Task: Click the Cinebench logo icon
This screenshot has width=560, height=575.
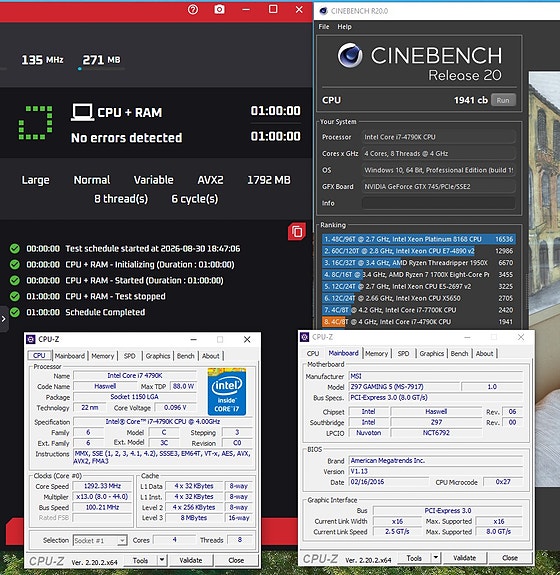Action: [x=350, y=56]
